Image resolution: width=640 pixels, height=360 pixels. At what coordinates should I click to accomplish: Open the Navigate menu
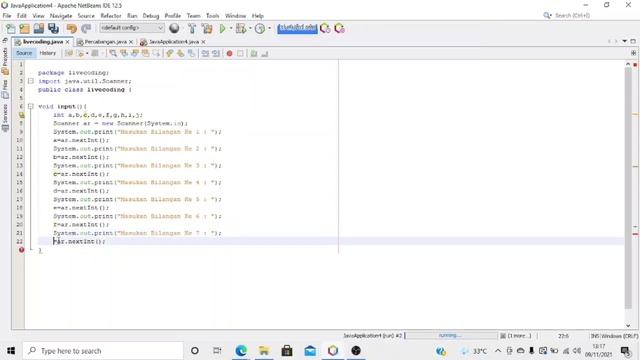point(61,16)
